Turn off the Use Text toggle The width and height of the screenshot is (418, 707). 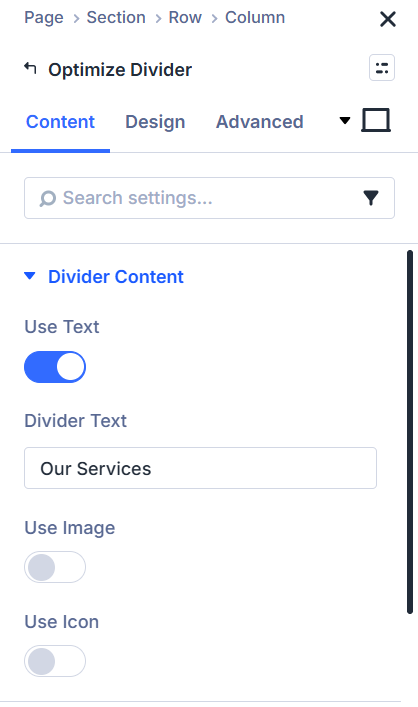(55, 367)
